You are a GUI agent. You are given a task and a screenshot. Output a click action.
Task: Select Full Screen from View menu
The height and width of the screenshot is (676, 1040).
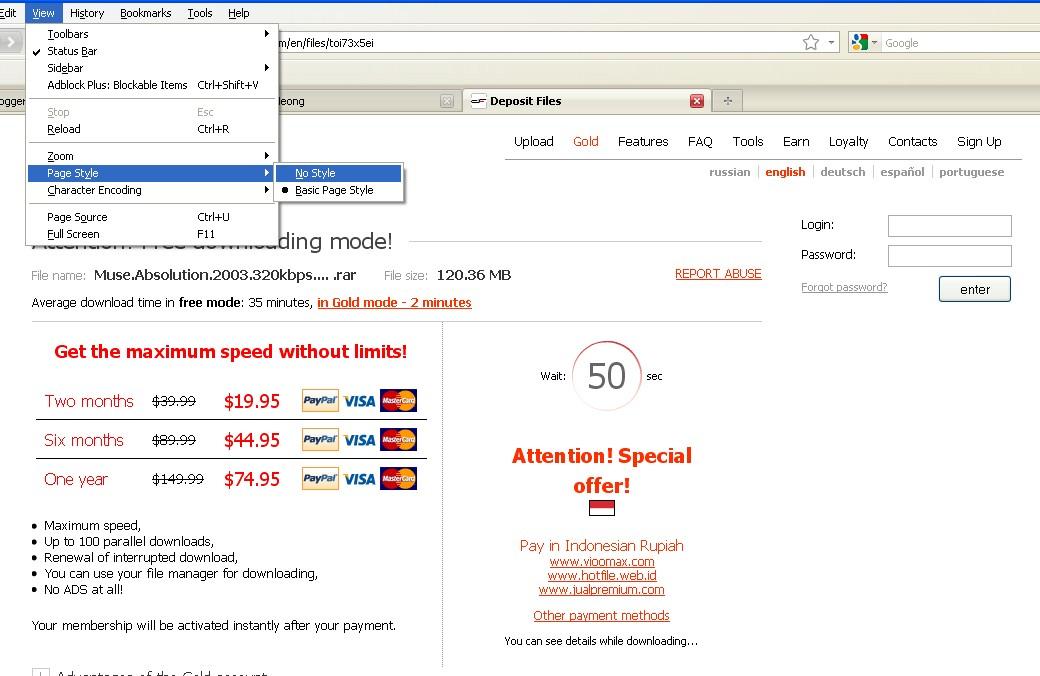(151, 234)
